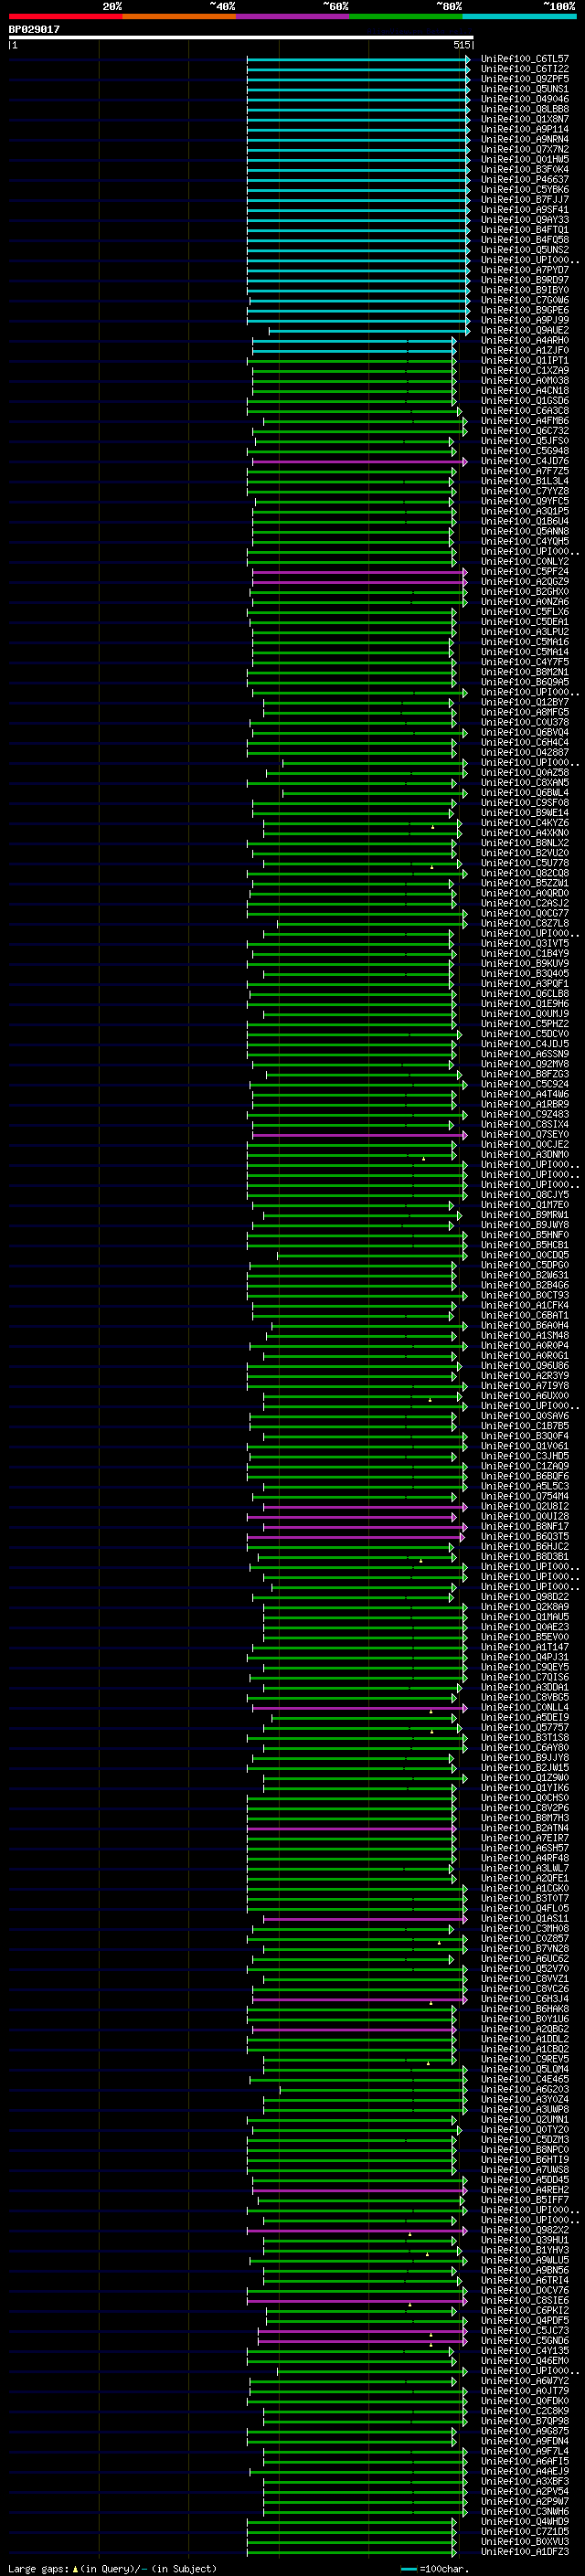The height and width of the screenshot is (2576, 585).
Task: Select the UniRef100_A9PJ99 label
Action: [525, 320]
